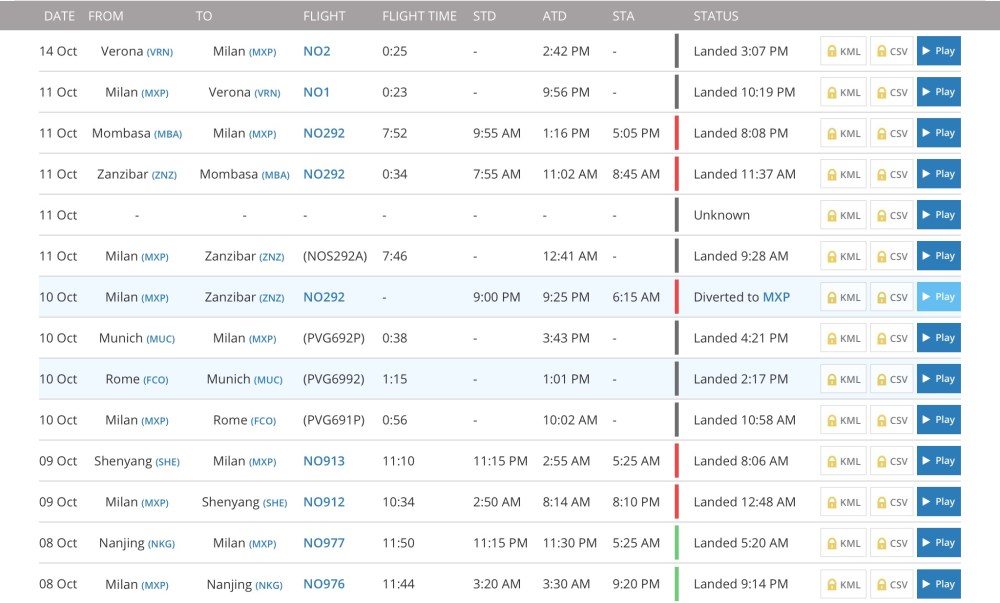This screenshot has width=1000, height=603.
Task: Play the NO976 Milan to Nanjing flight
Action: (x=938, y=584)
